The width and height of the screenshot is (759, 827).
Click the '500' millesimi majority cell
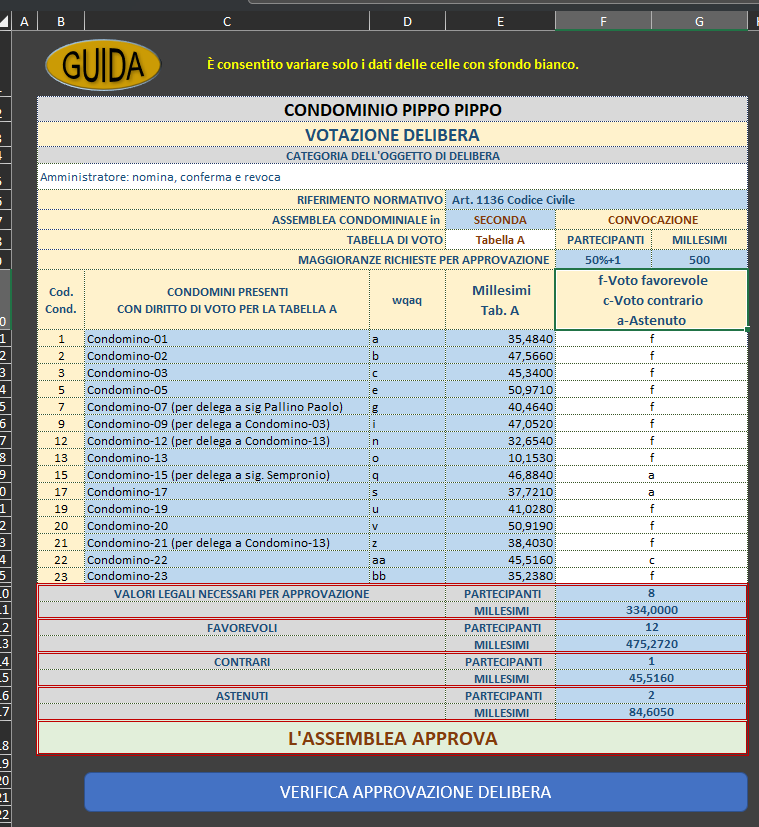click(x=699, y=260)
